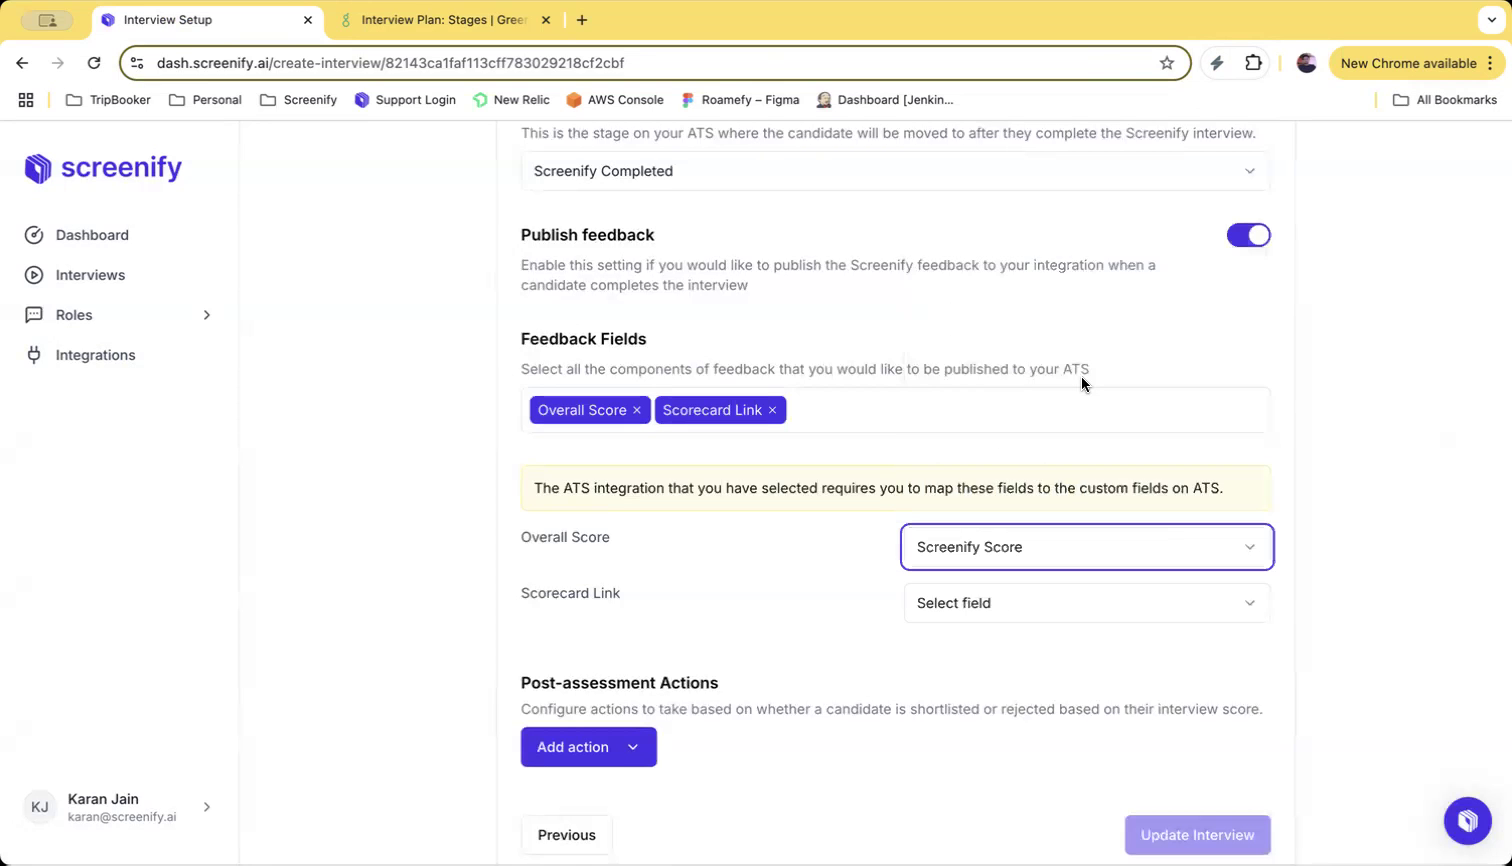Remove the Scorecard Link tag
The image size is (1512, 866).
click(772, 410)
